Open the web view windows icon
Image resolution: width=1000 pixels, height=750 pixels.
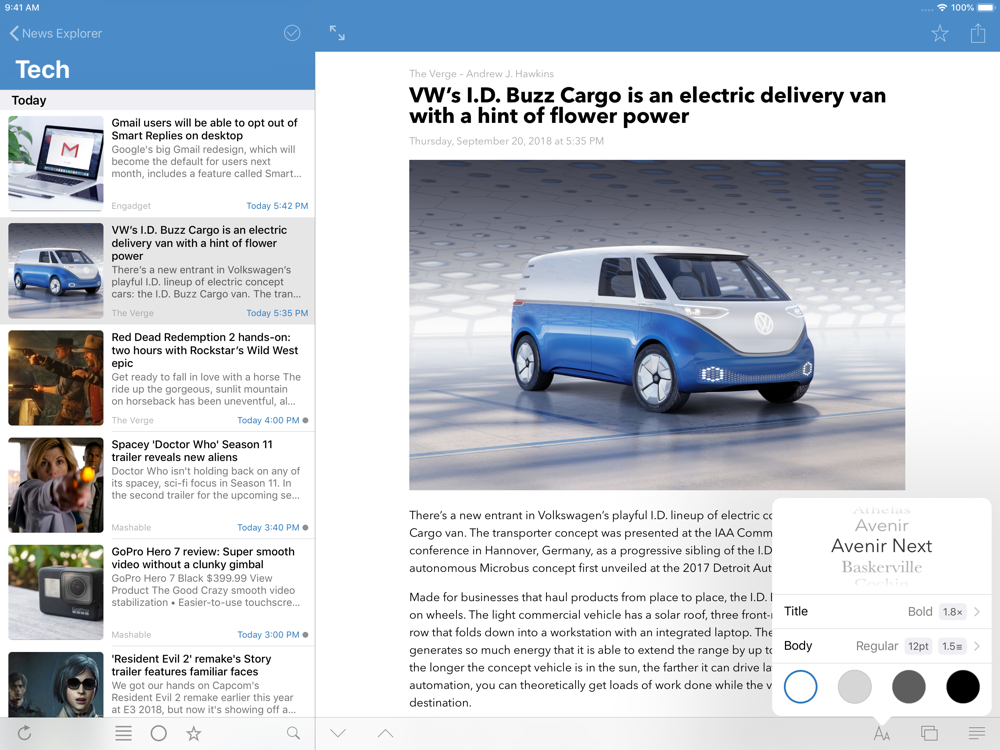(929, 733)
